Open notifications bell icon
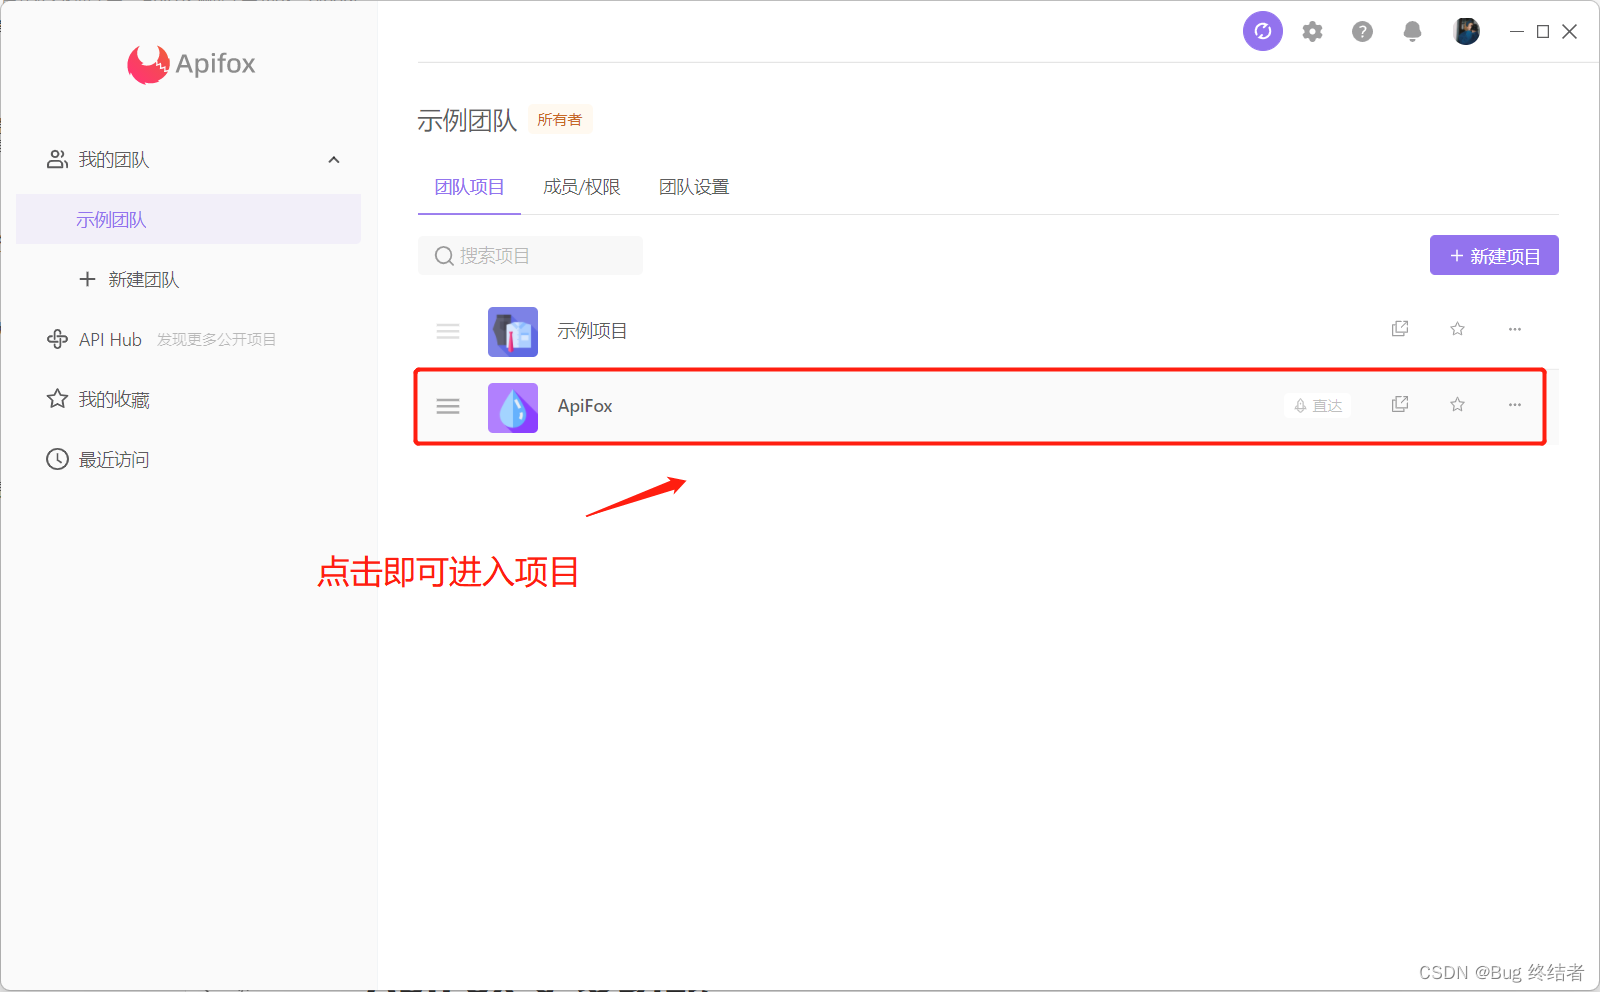This screenshot has height=992, width=1600. tap(1412, 32)
